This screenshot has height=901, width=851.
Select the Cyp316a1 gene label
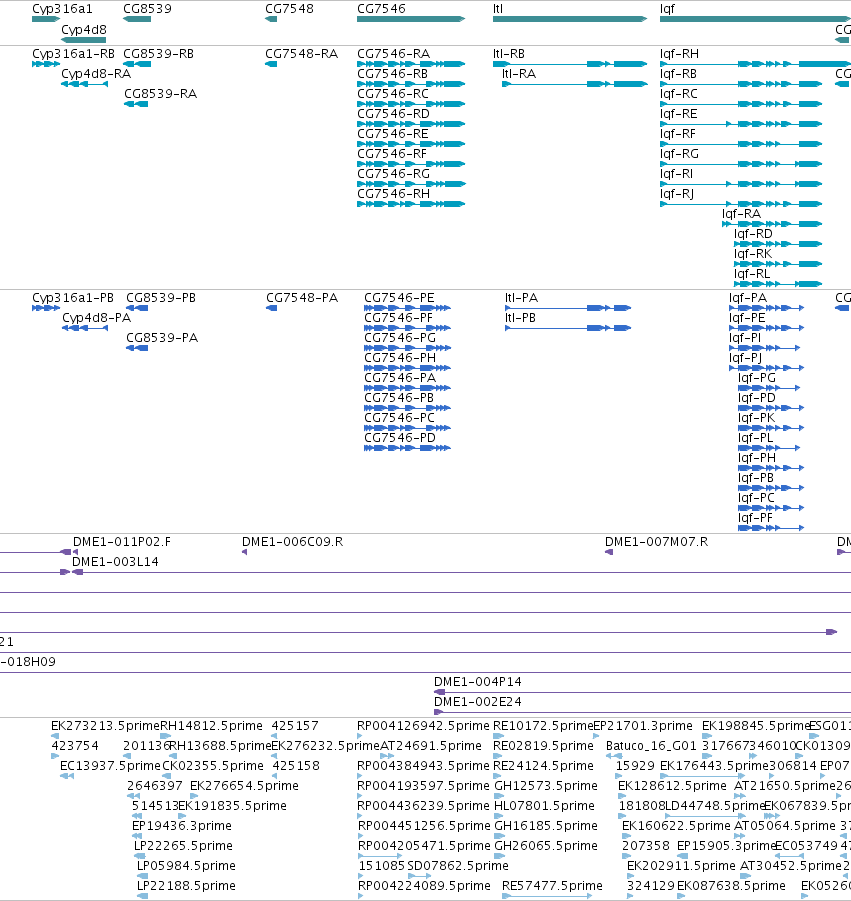click(x=62, y=9)
